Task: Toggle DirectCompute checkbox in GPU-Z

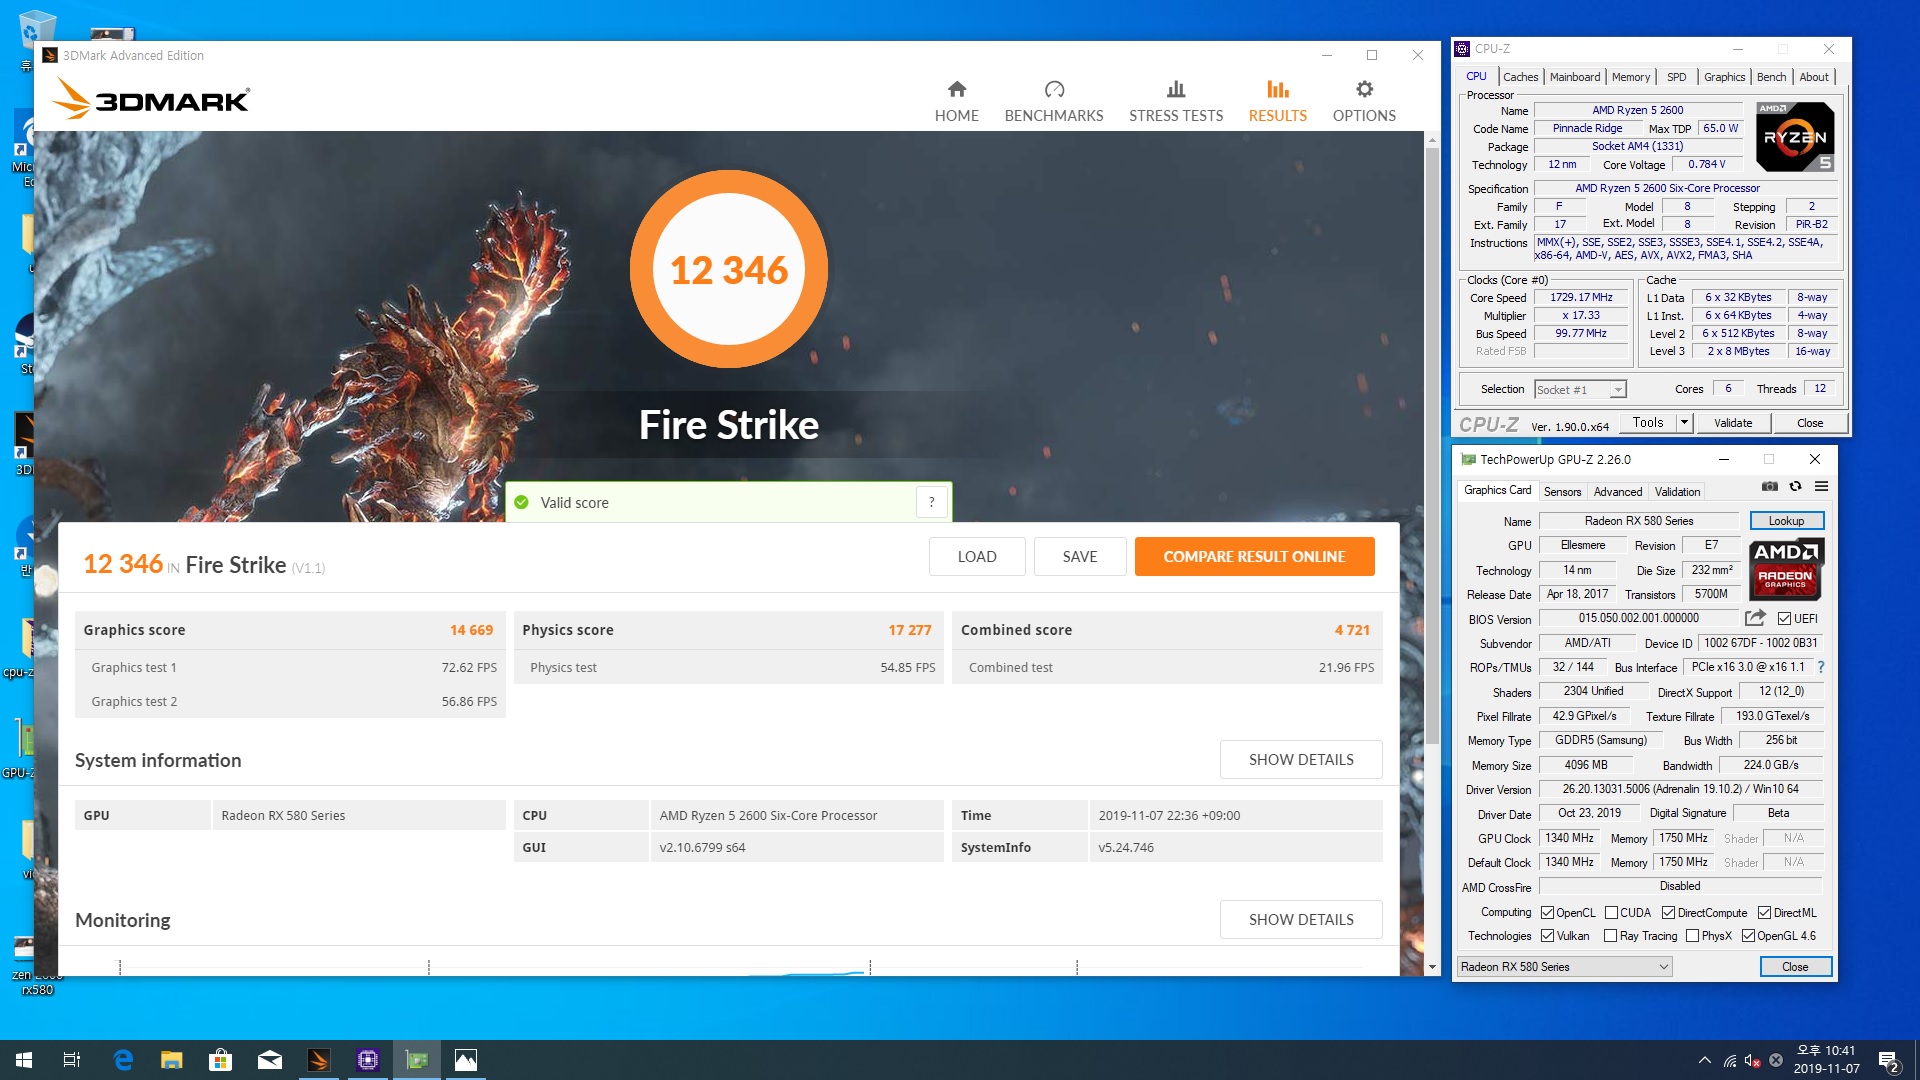Action: (1668, 913)
